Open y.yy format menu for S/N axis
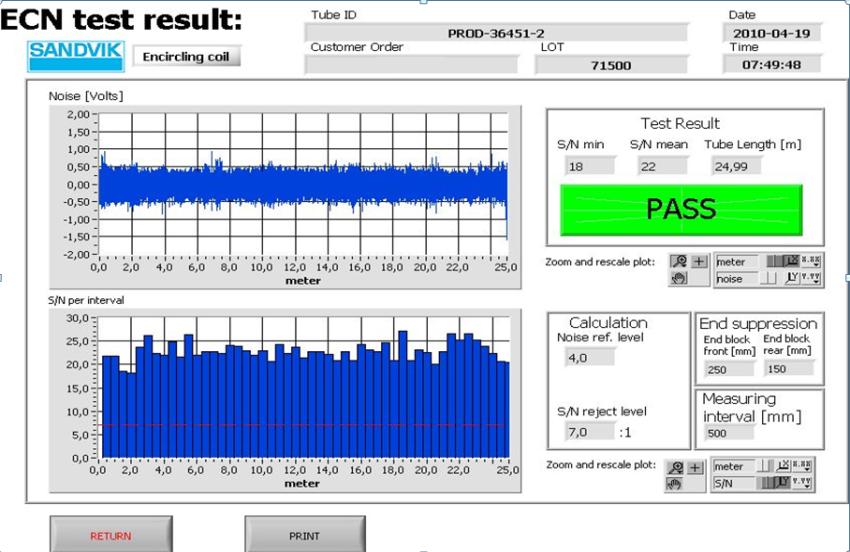The image size is (850, 552). [x=801, y=483]
